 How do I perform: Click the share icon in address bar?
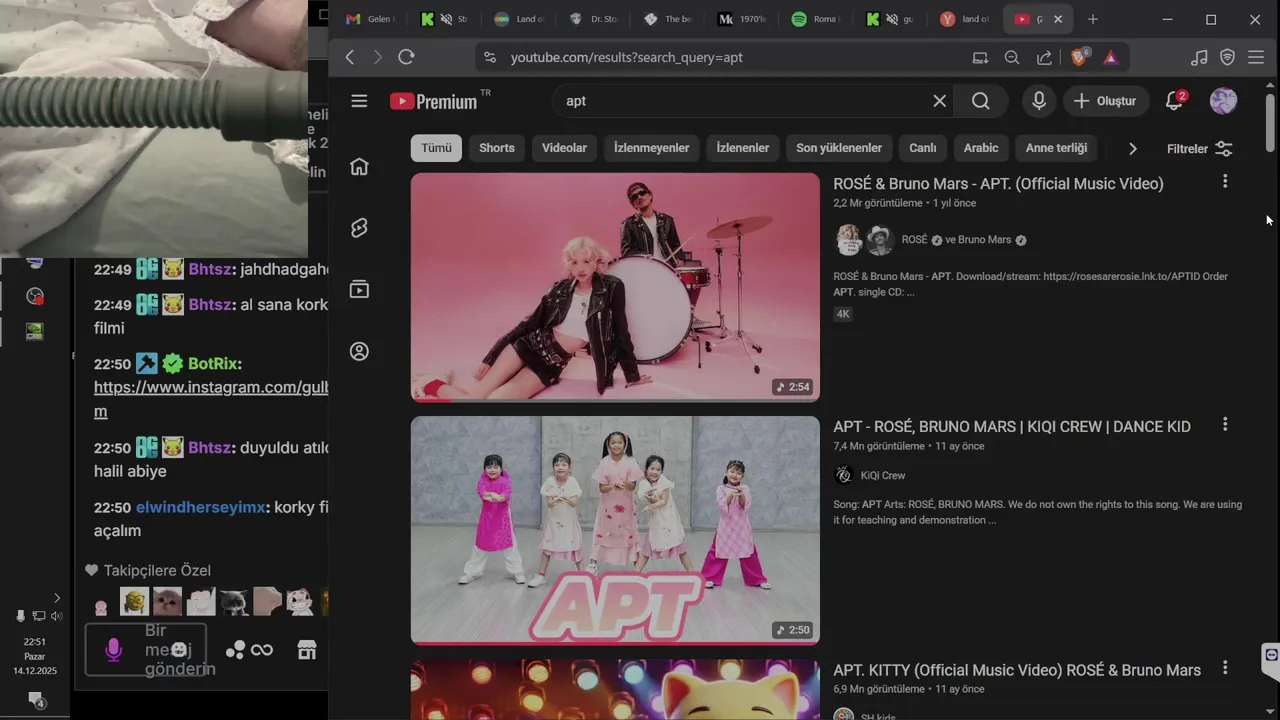pos(1044,57)
